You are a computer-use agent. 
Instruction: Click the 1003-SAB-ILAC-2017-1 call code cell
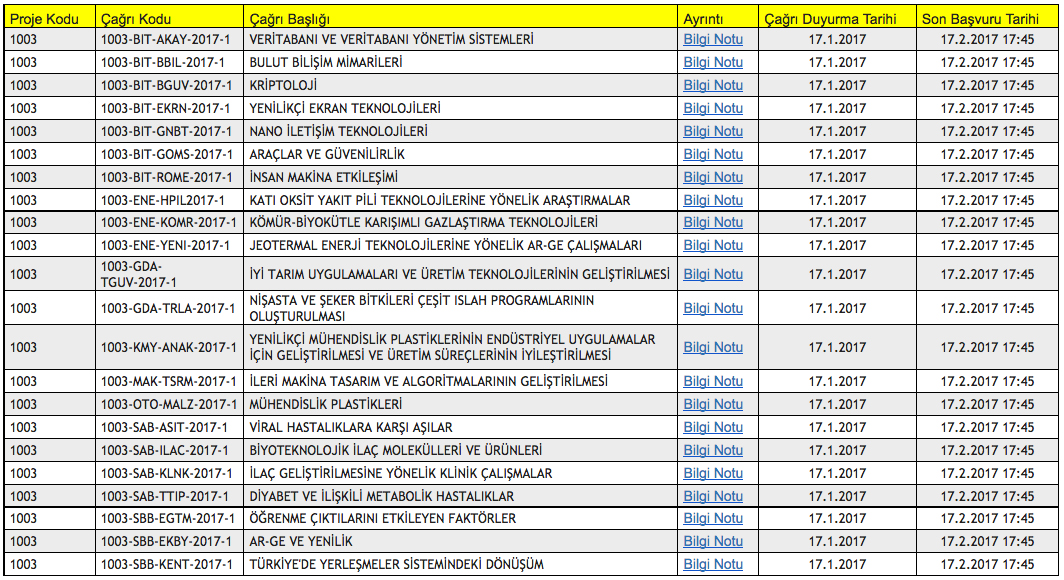165,450
